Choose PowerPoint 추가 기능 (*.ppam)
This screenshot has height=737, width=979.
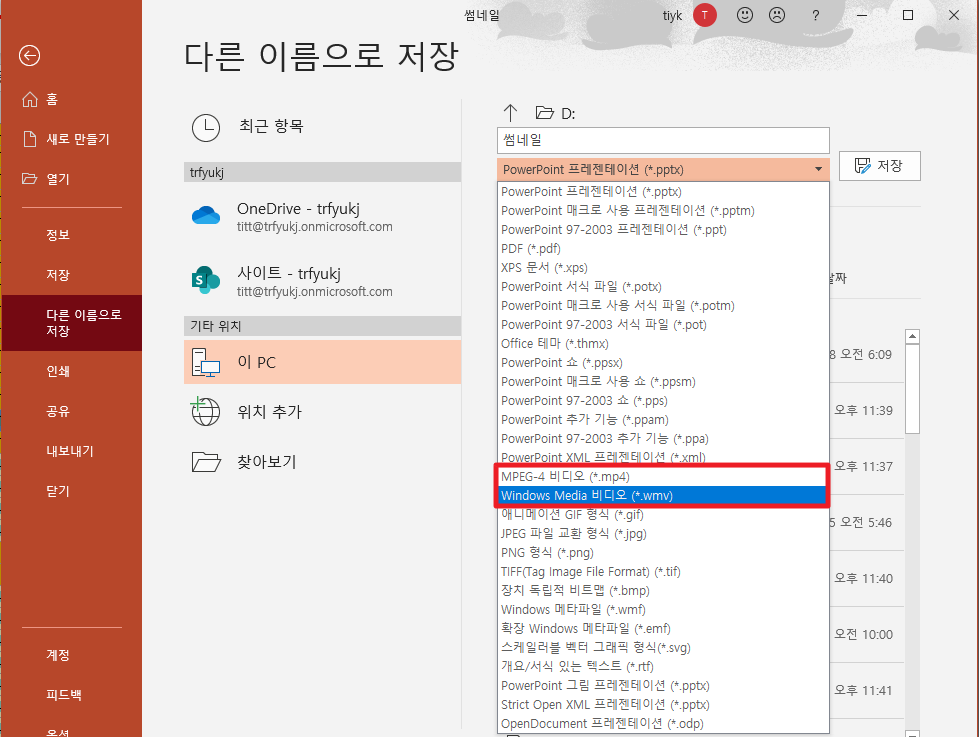point(663,420)
